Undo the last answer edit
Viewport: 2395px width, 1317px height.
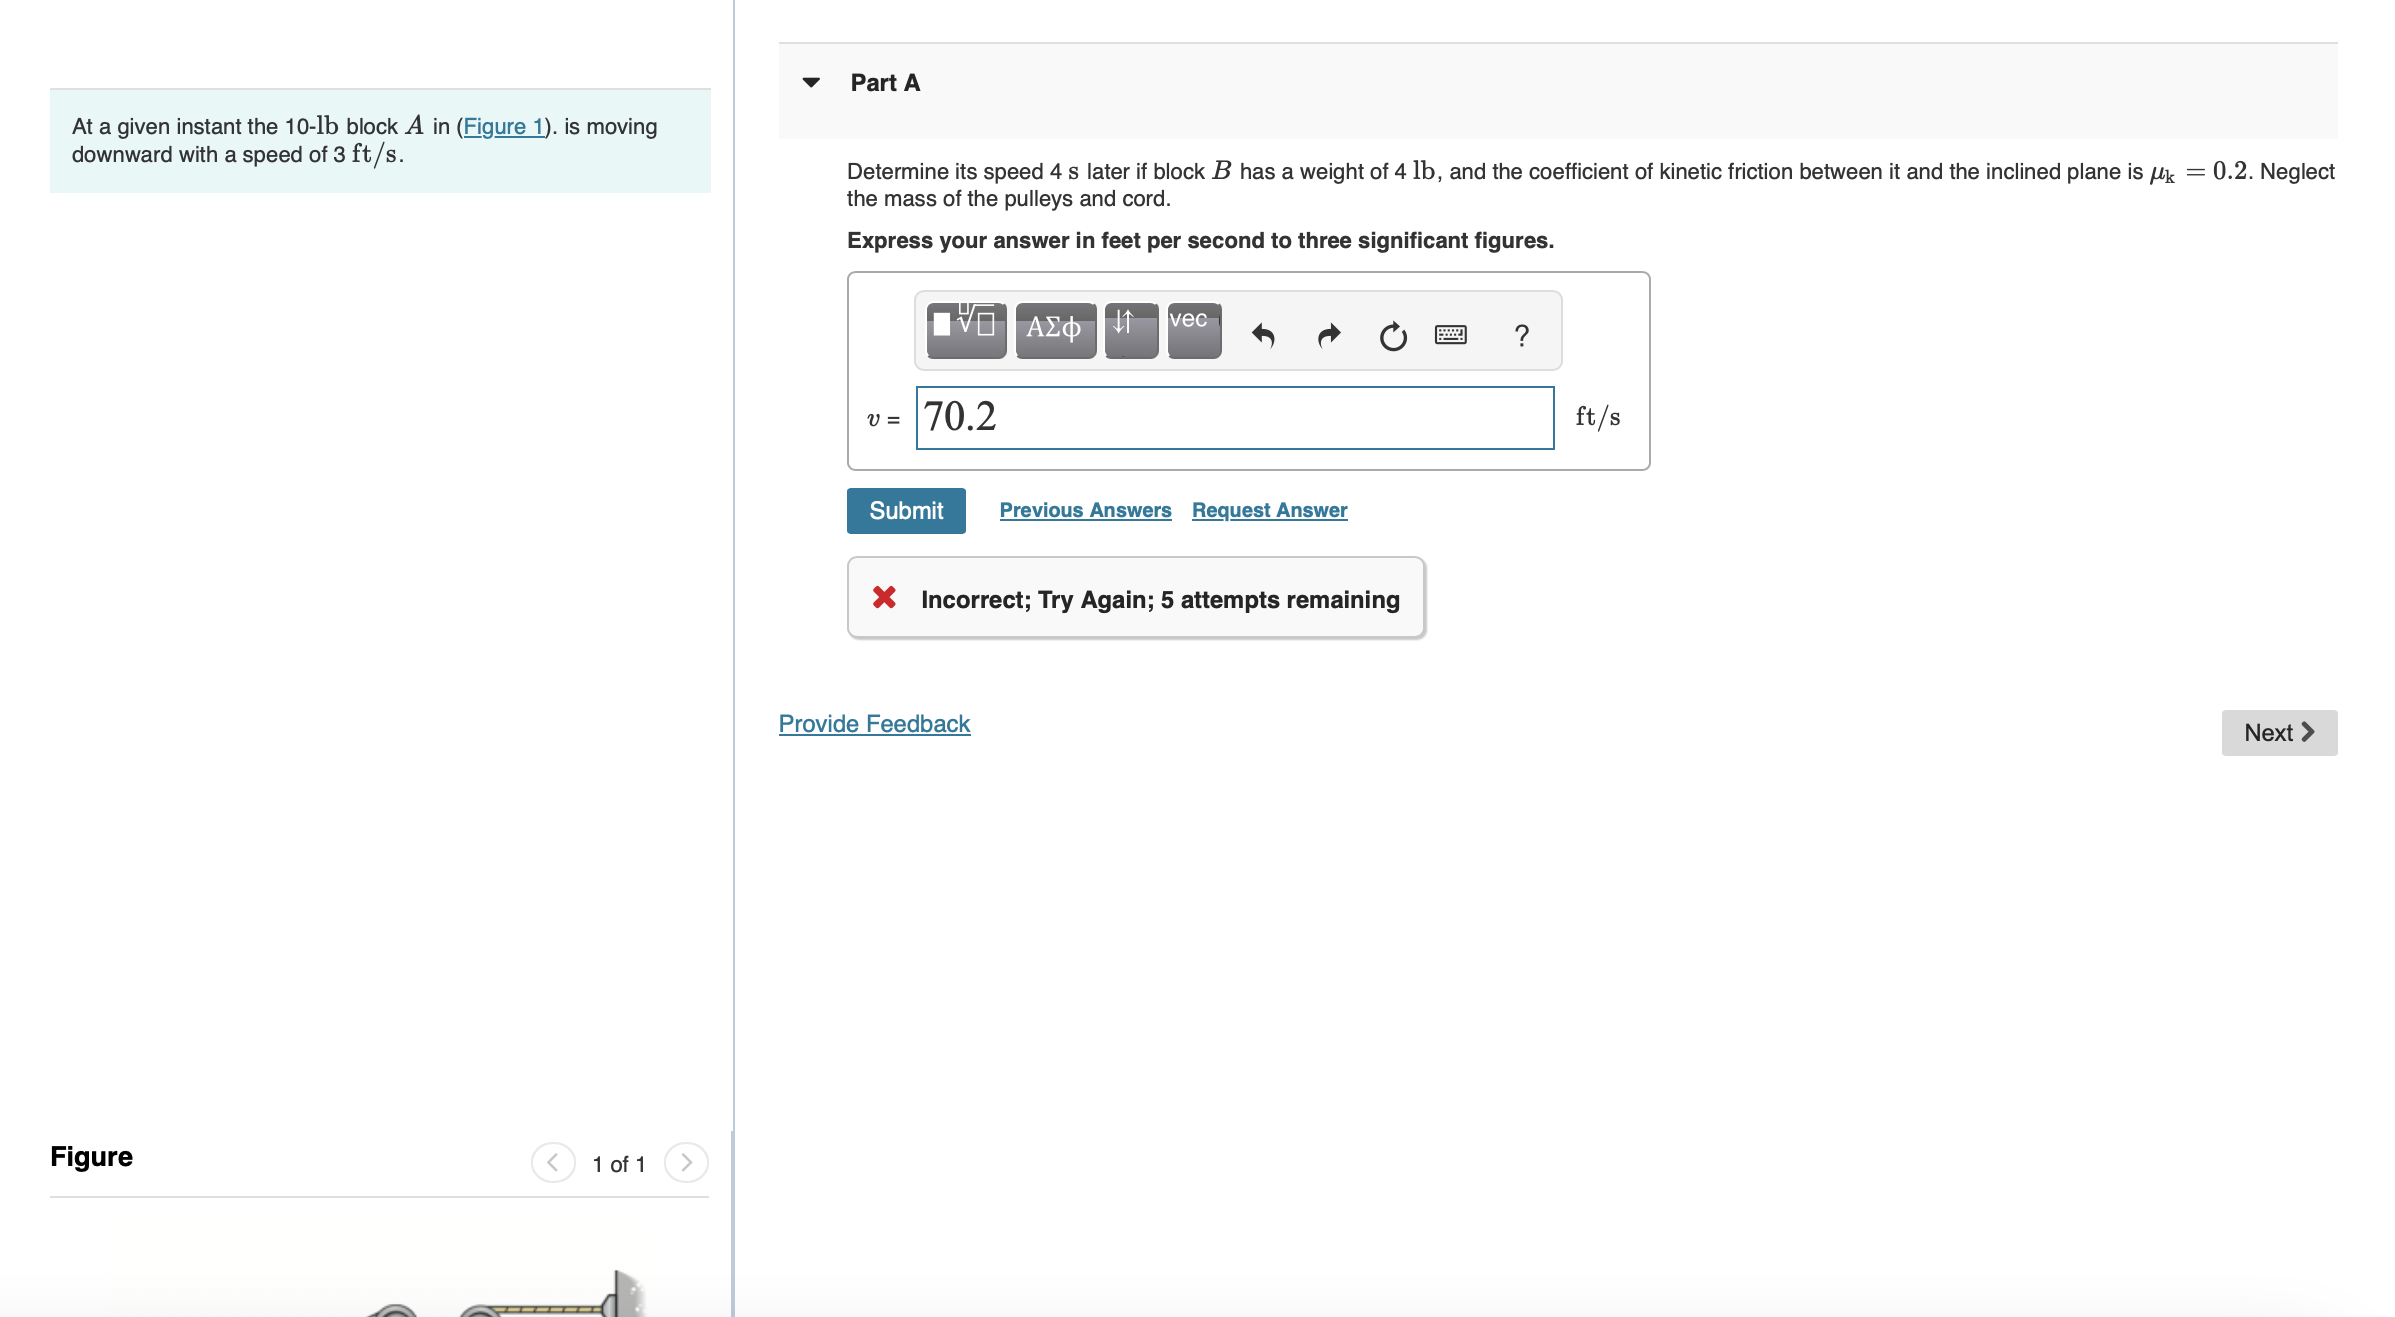(x=1264, y=334)
